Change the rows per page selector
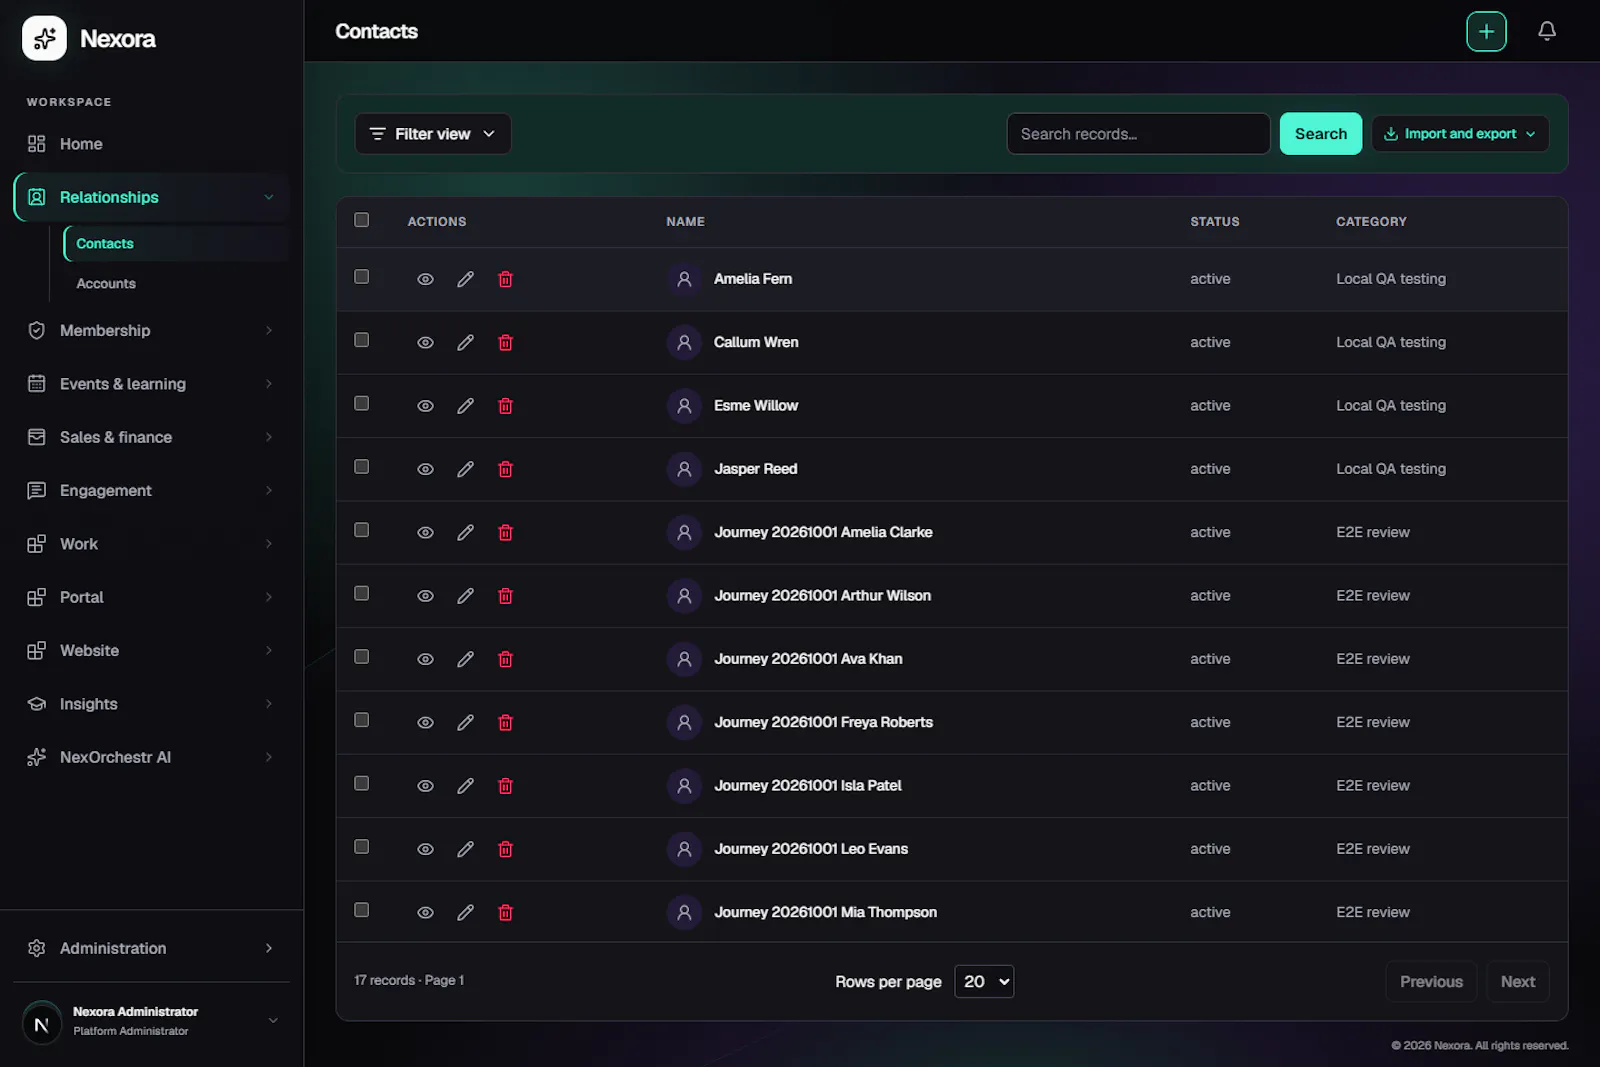The width and height of the screenshot is (1600, 1067). point(984,982)
